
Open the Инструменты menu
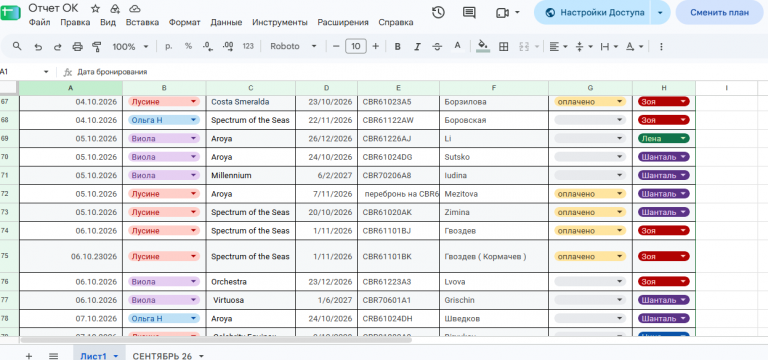point(280,22)
